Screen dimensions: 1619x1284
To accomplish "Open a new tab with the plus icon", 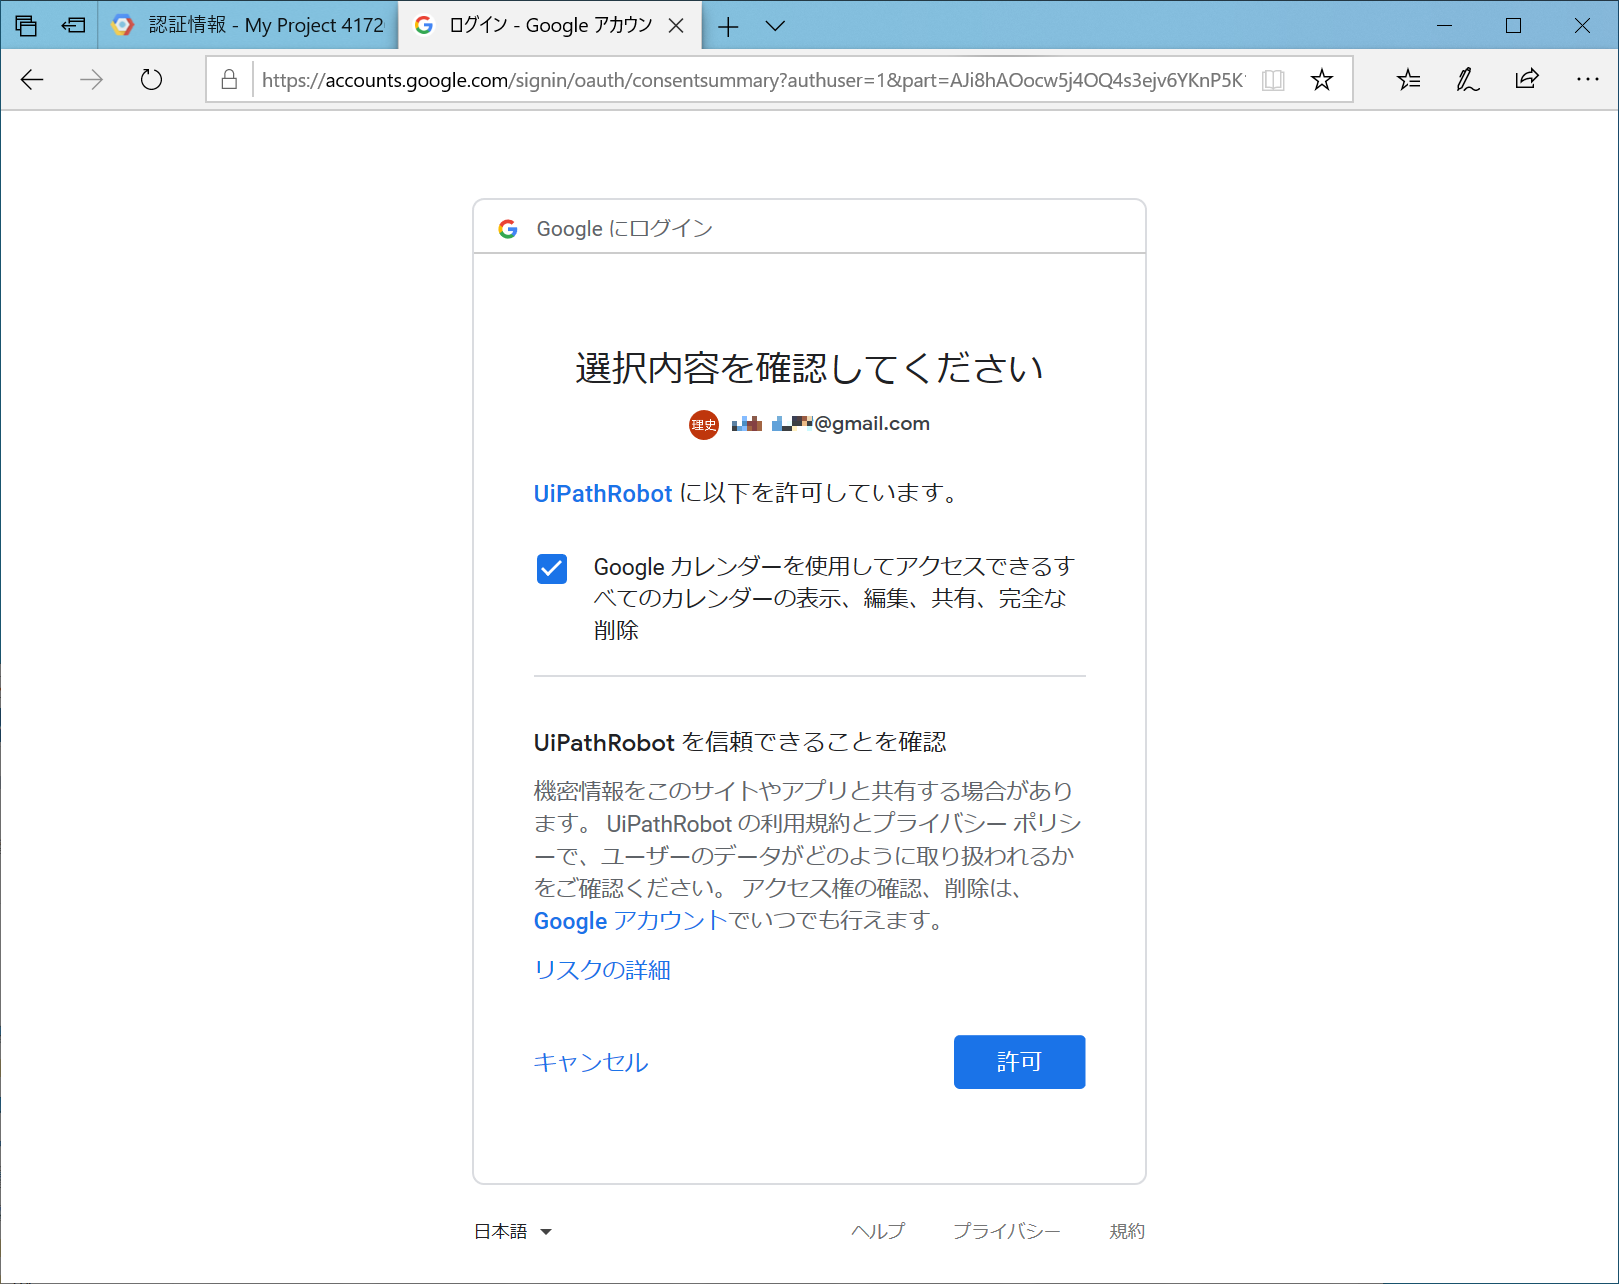I will 728,27.
